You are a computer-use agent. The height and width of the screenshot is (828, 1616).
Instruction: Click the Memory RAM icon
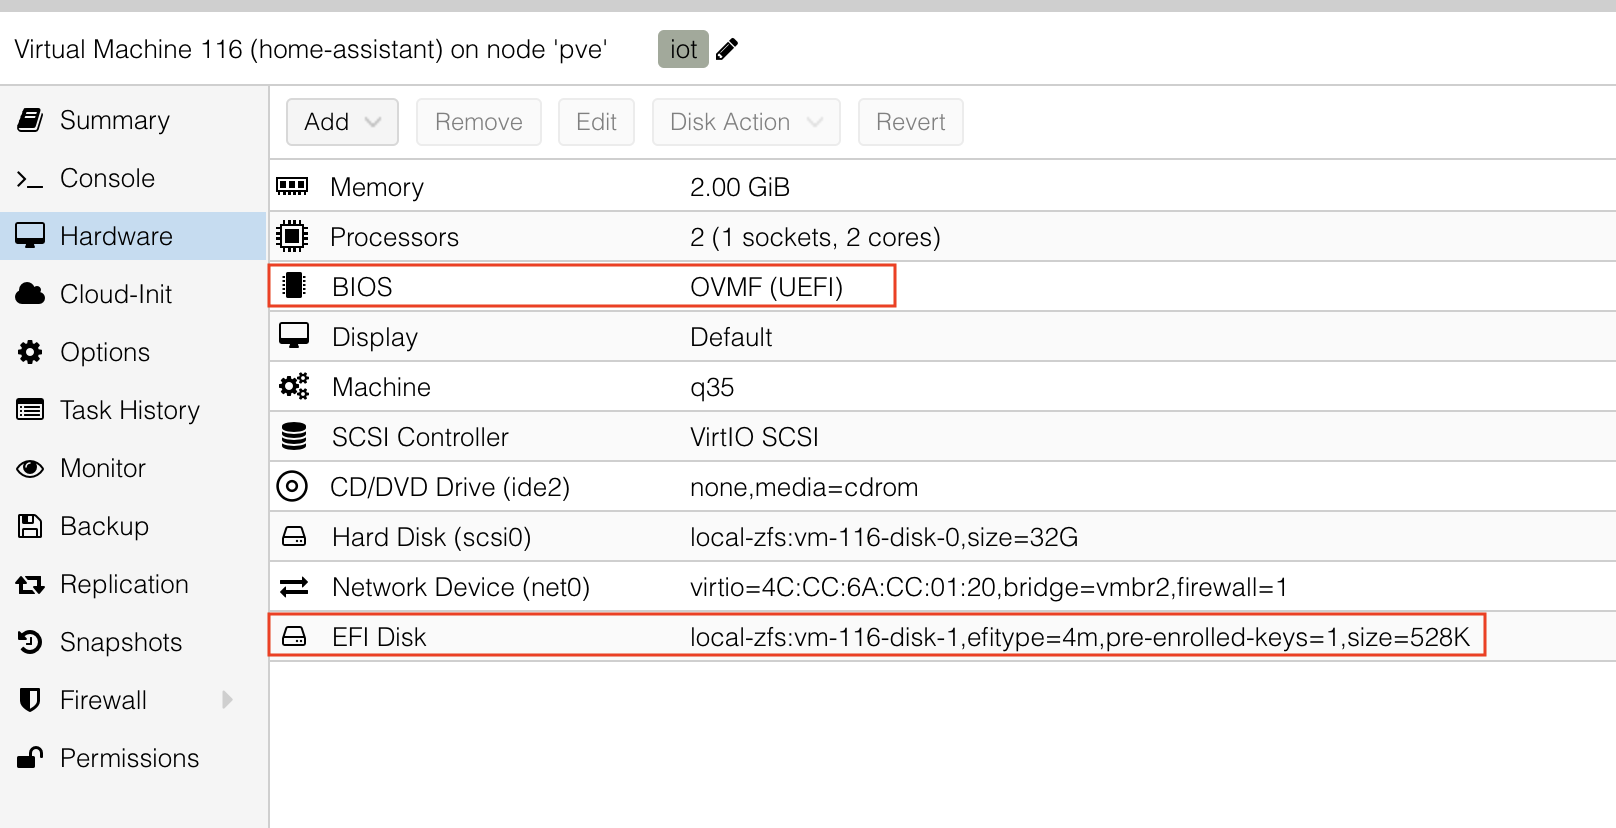292,186
